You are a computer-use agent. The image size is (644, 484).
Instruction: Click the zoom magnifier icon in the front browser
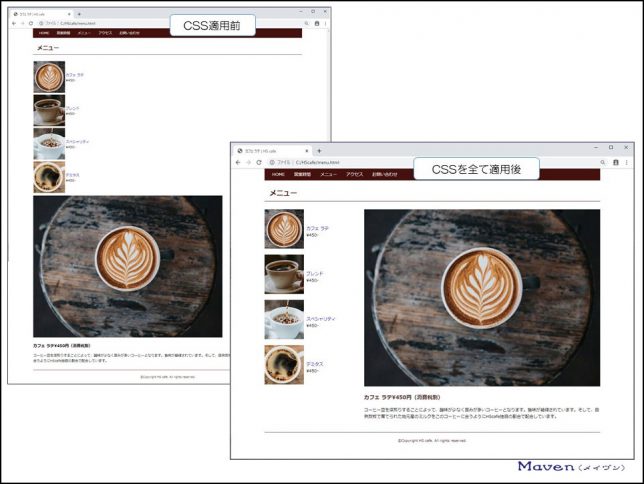603,162
